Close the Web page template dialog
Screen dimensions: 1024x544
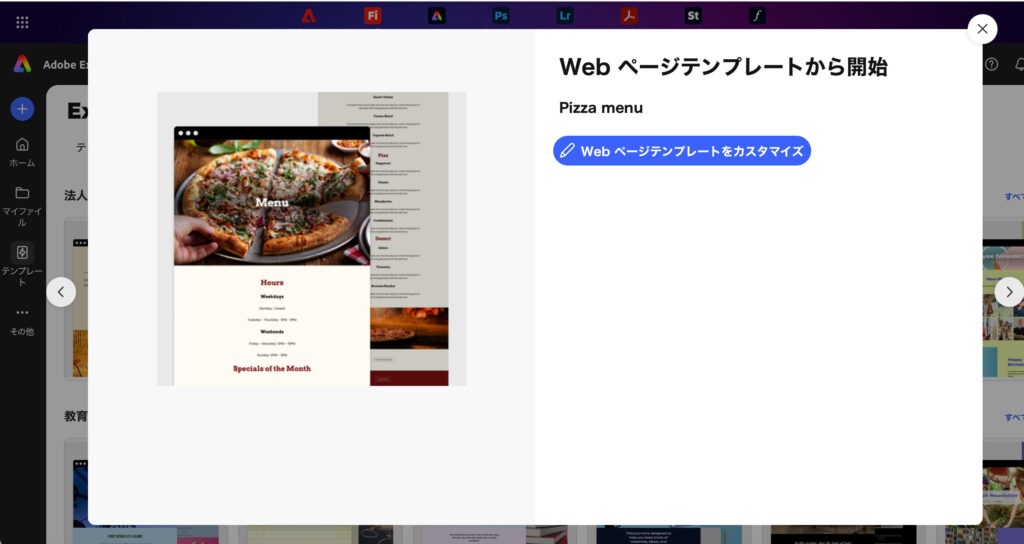click(982, 29)
